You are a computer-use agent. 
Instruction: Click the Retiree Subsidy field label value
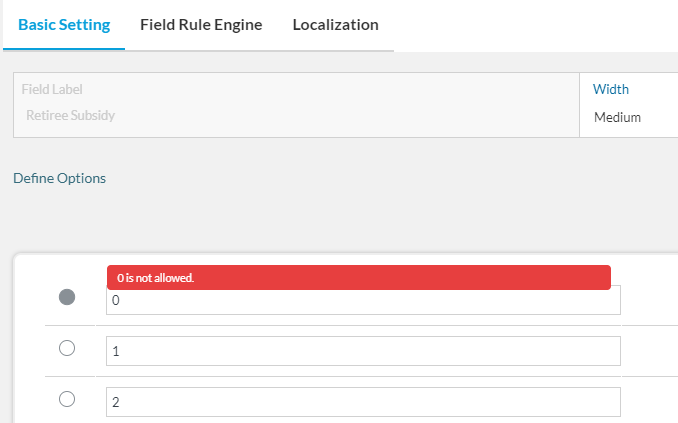click(70, 115)
